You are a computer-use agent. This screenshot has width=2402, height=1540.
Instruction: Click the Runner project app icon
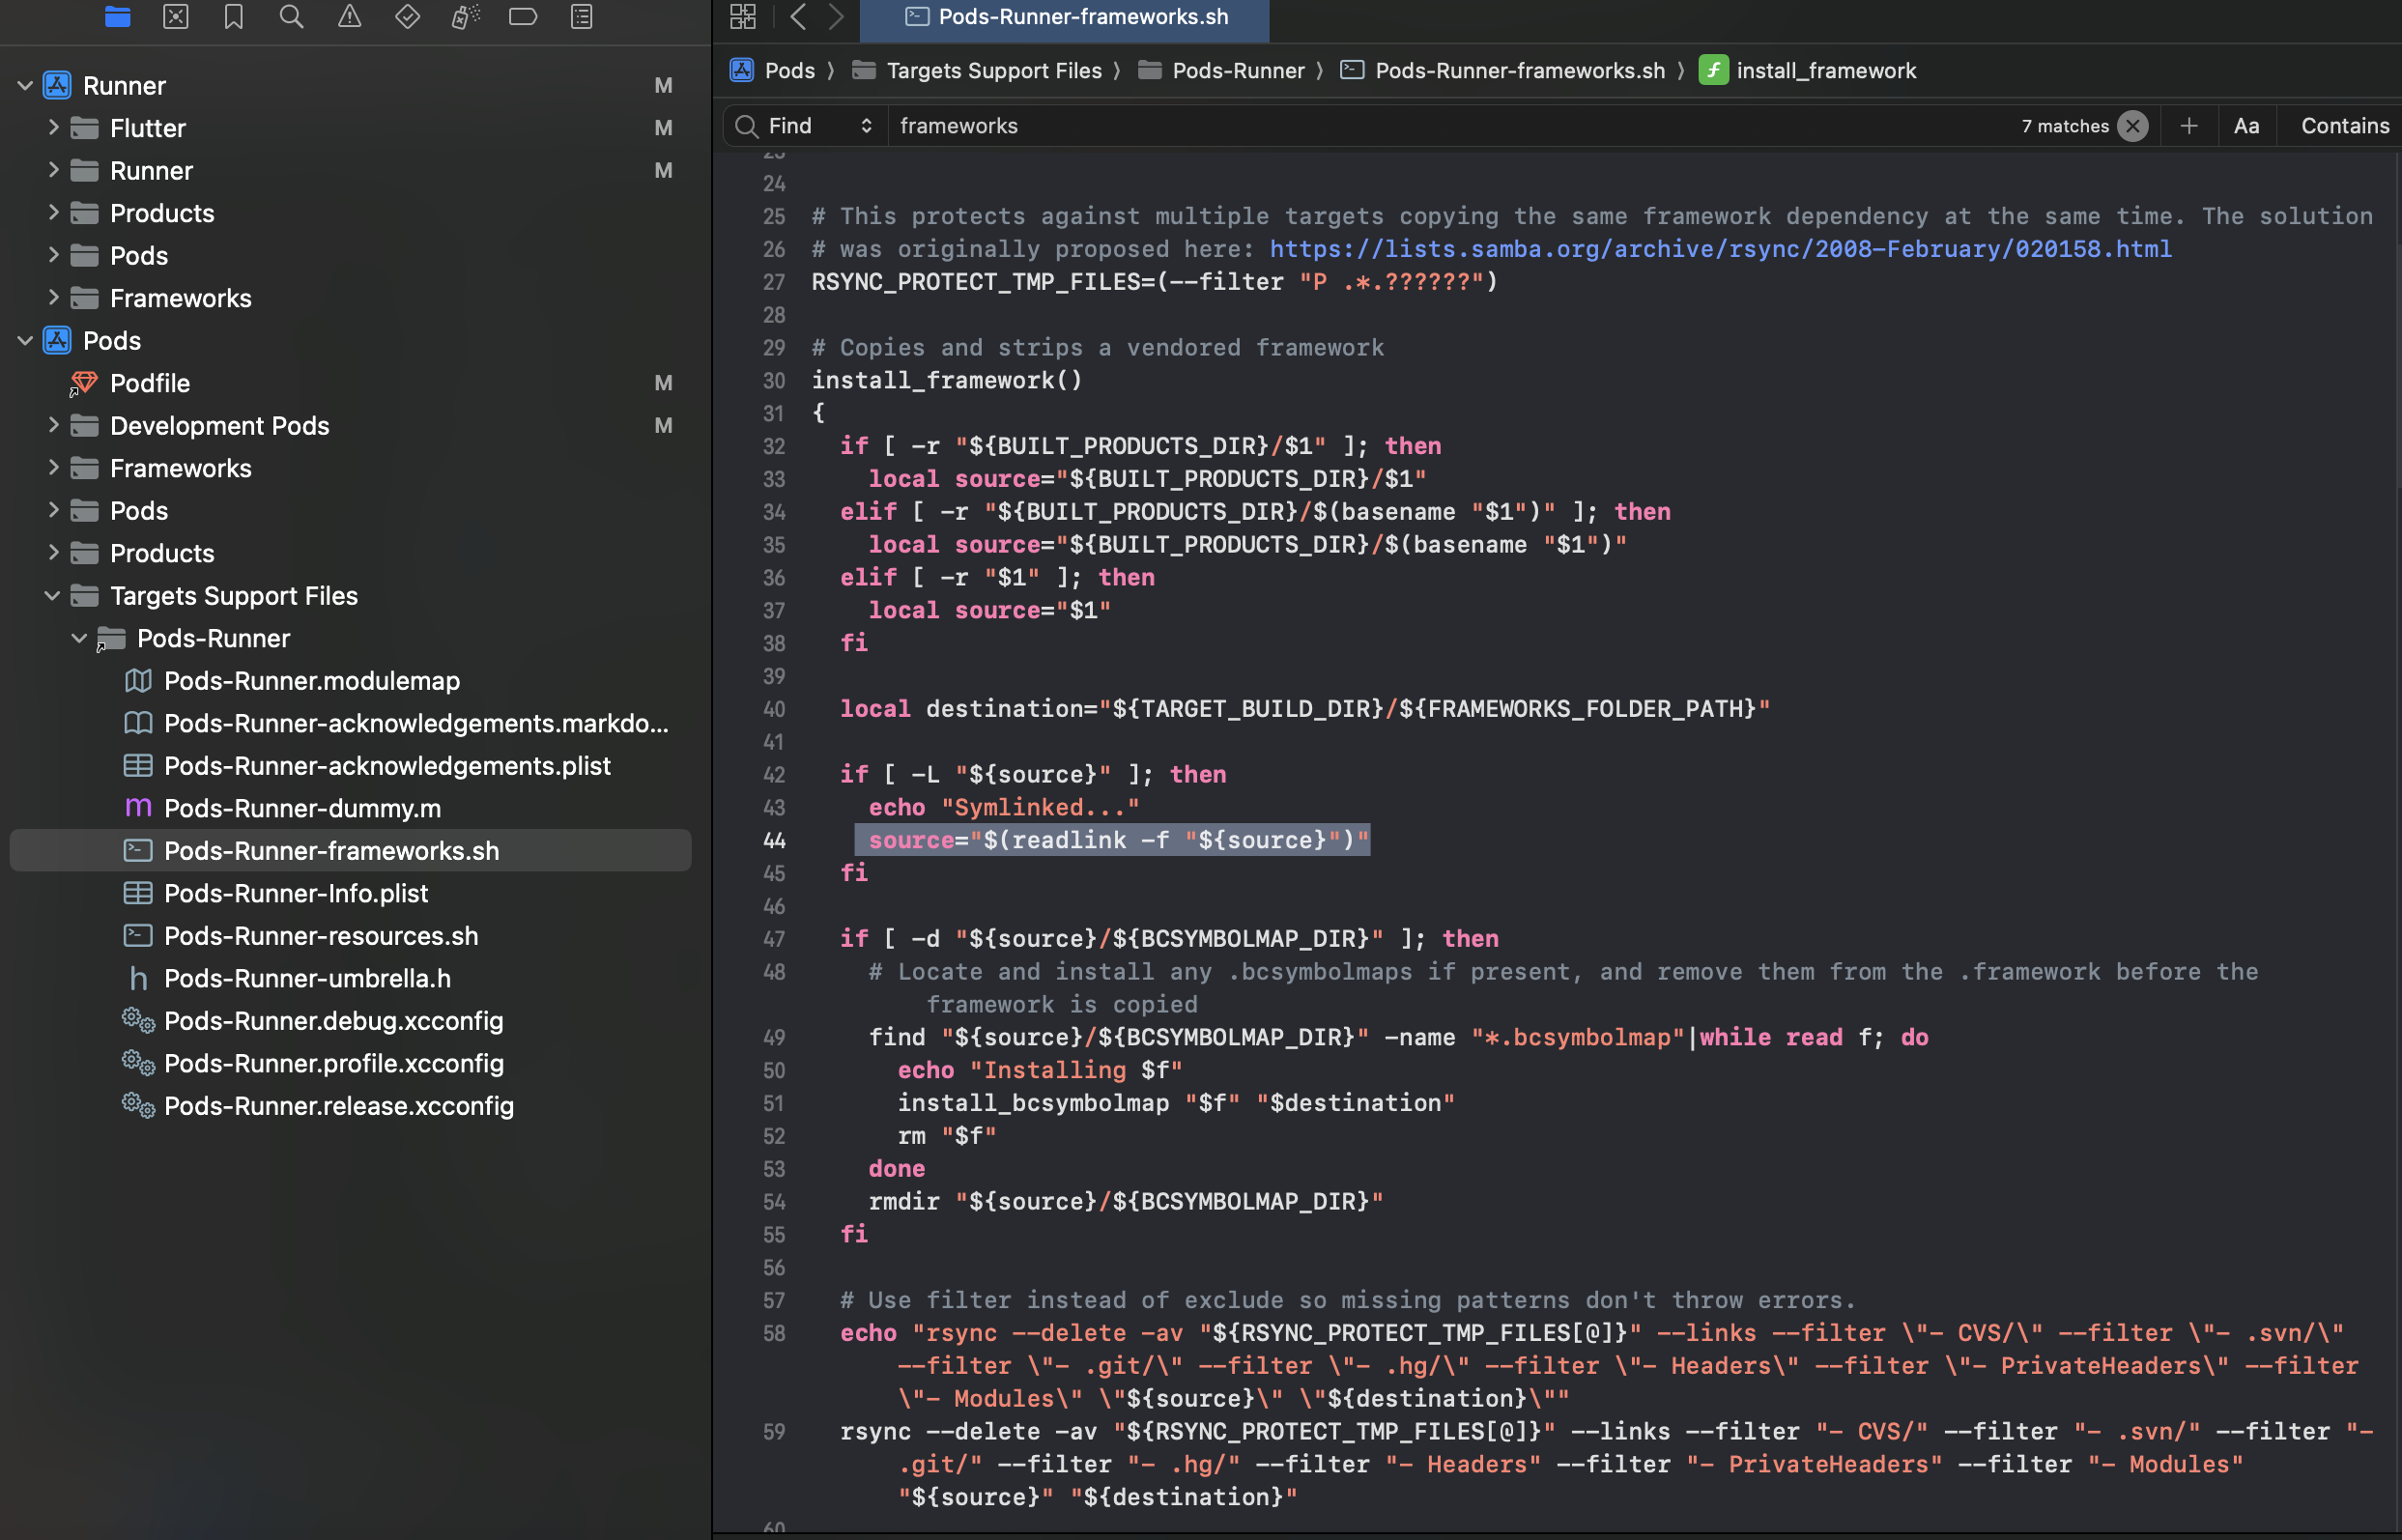(57, 86)
